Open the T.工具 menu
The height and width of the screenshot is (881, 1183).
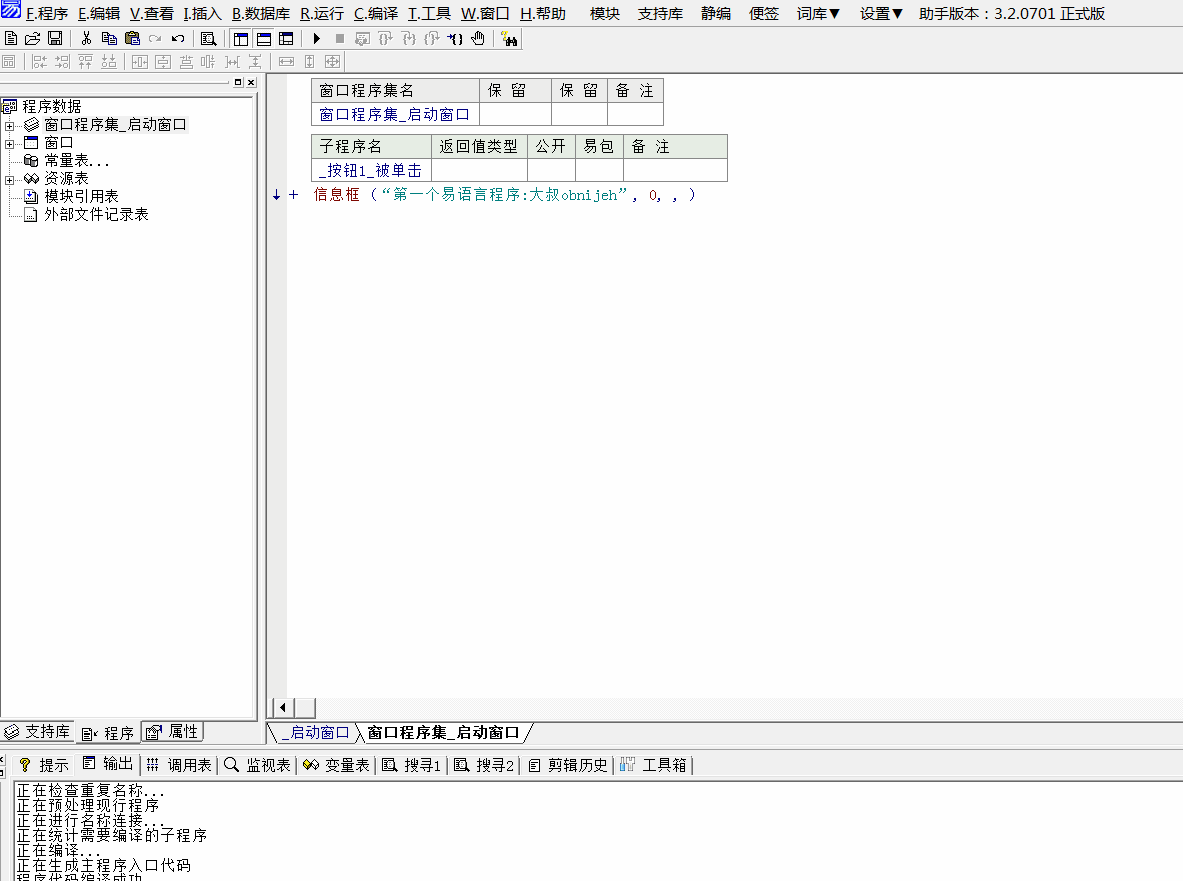point(429,14)
